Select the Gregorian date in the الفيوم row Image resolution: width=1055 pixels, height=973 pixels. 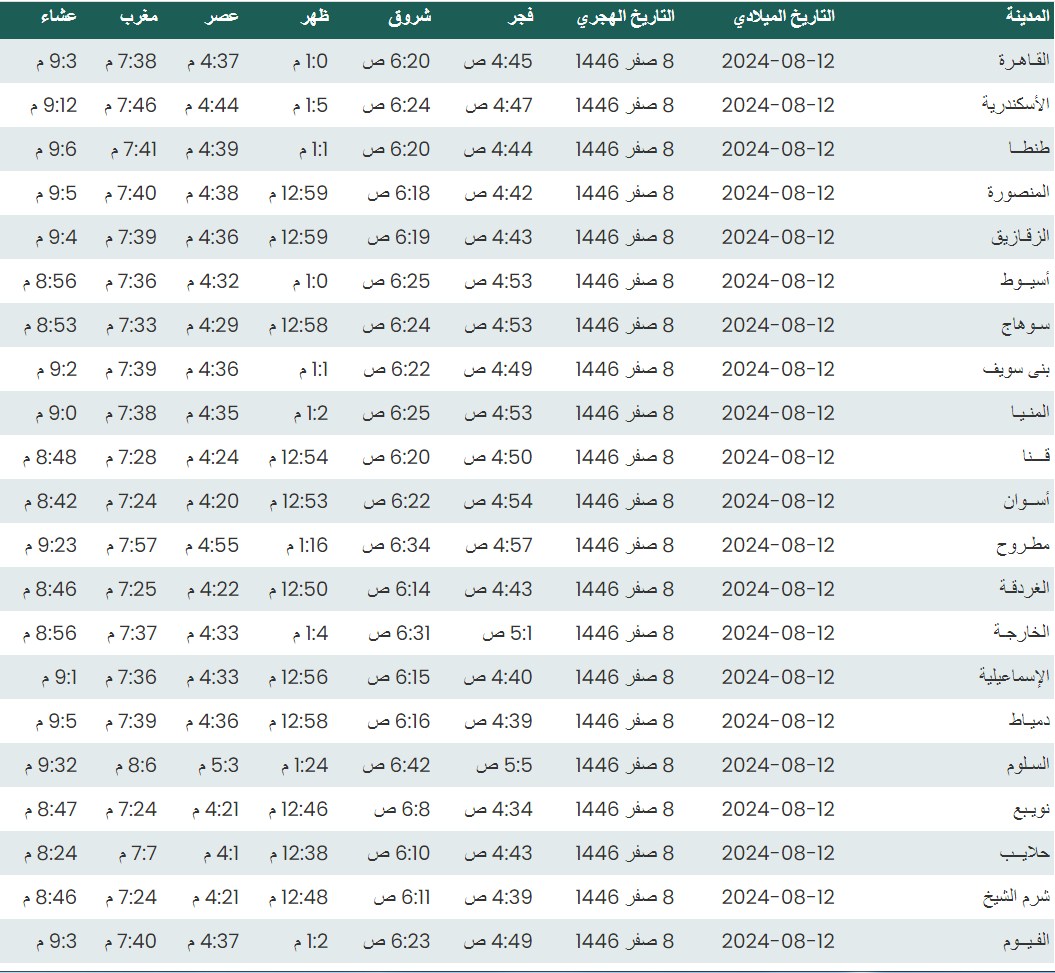(x=778, y=941)
